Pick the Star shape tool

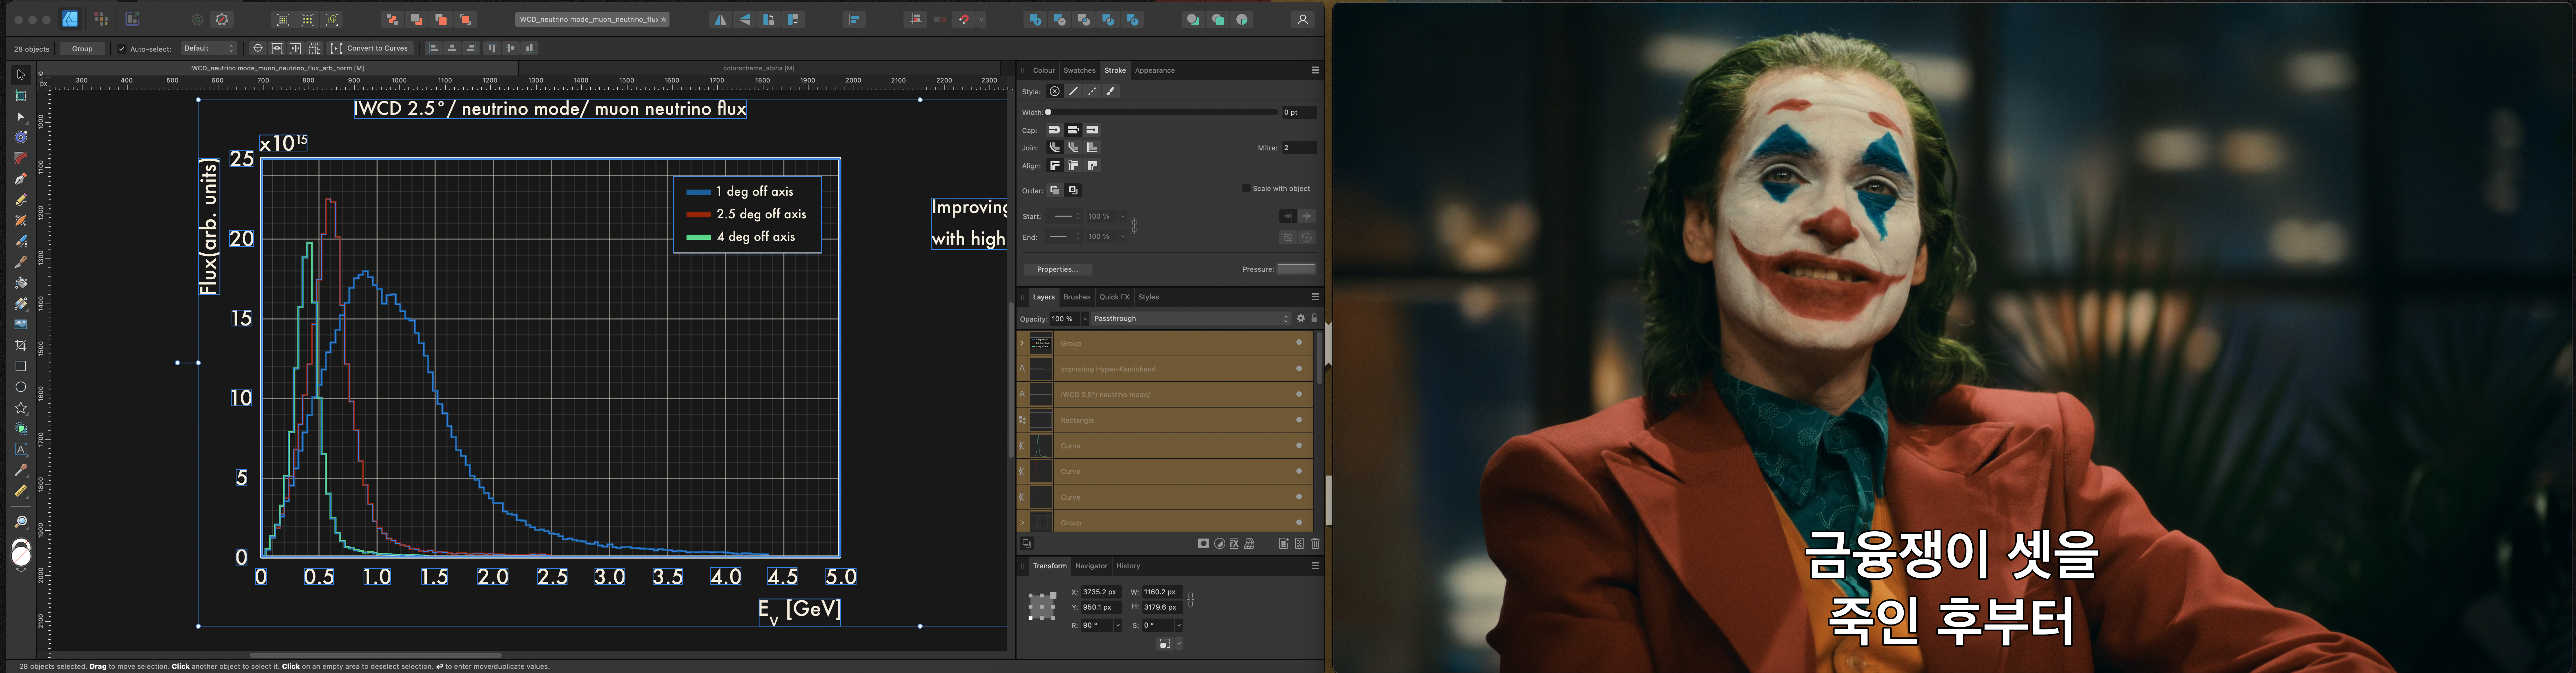[x=20, y=408]
